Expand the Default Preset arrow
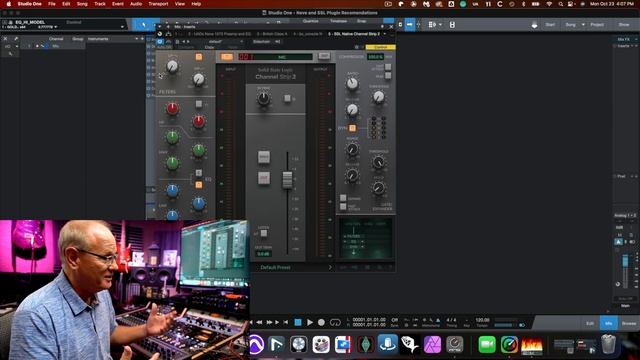Image resolution: width=640 pixels, height=360 pixels. click(330, 267)
